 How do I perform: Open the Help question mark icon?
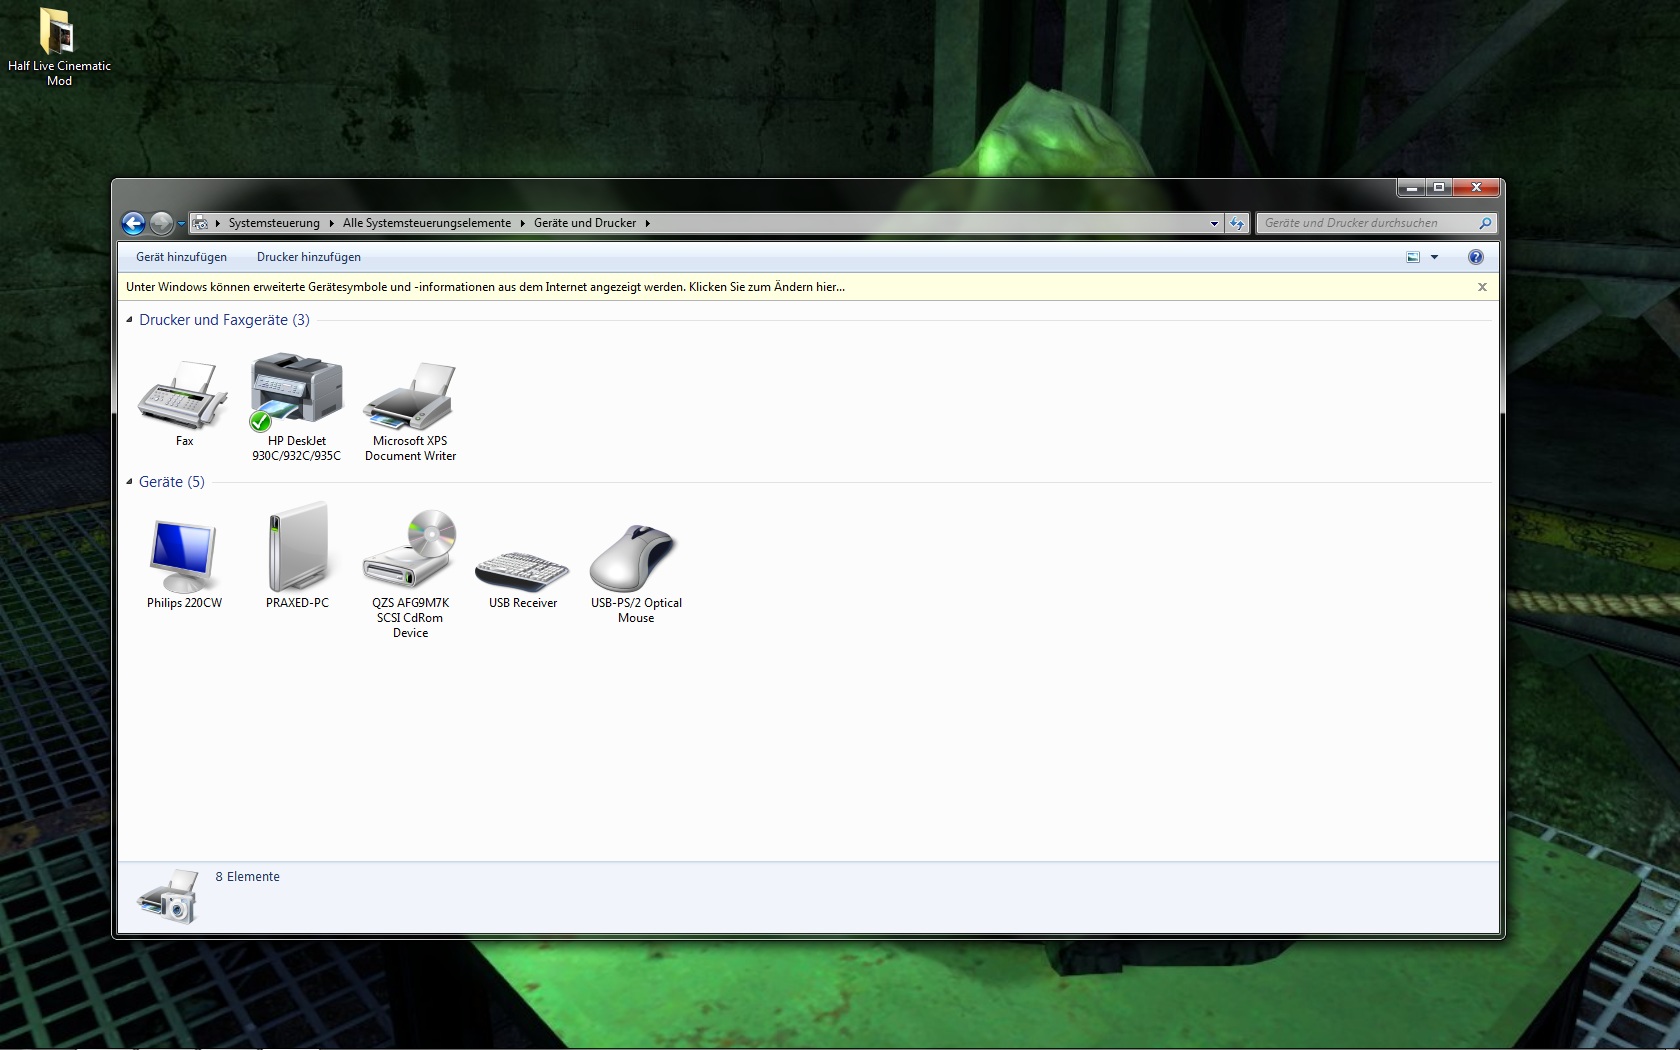tap(1475, 257)
